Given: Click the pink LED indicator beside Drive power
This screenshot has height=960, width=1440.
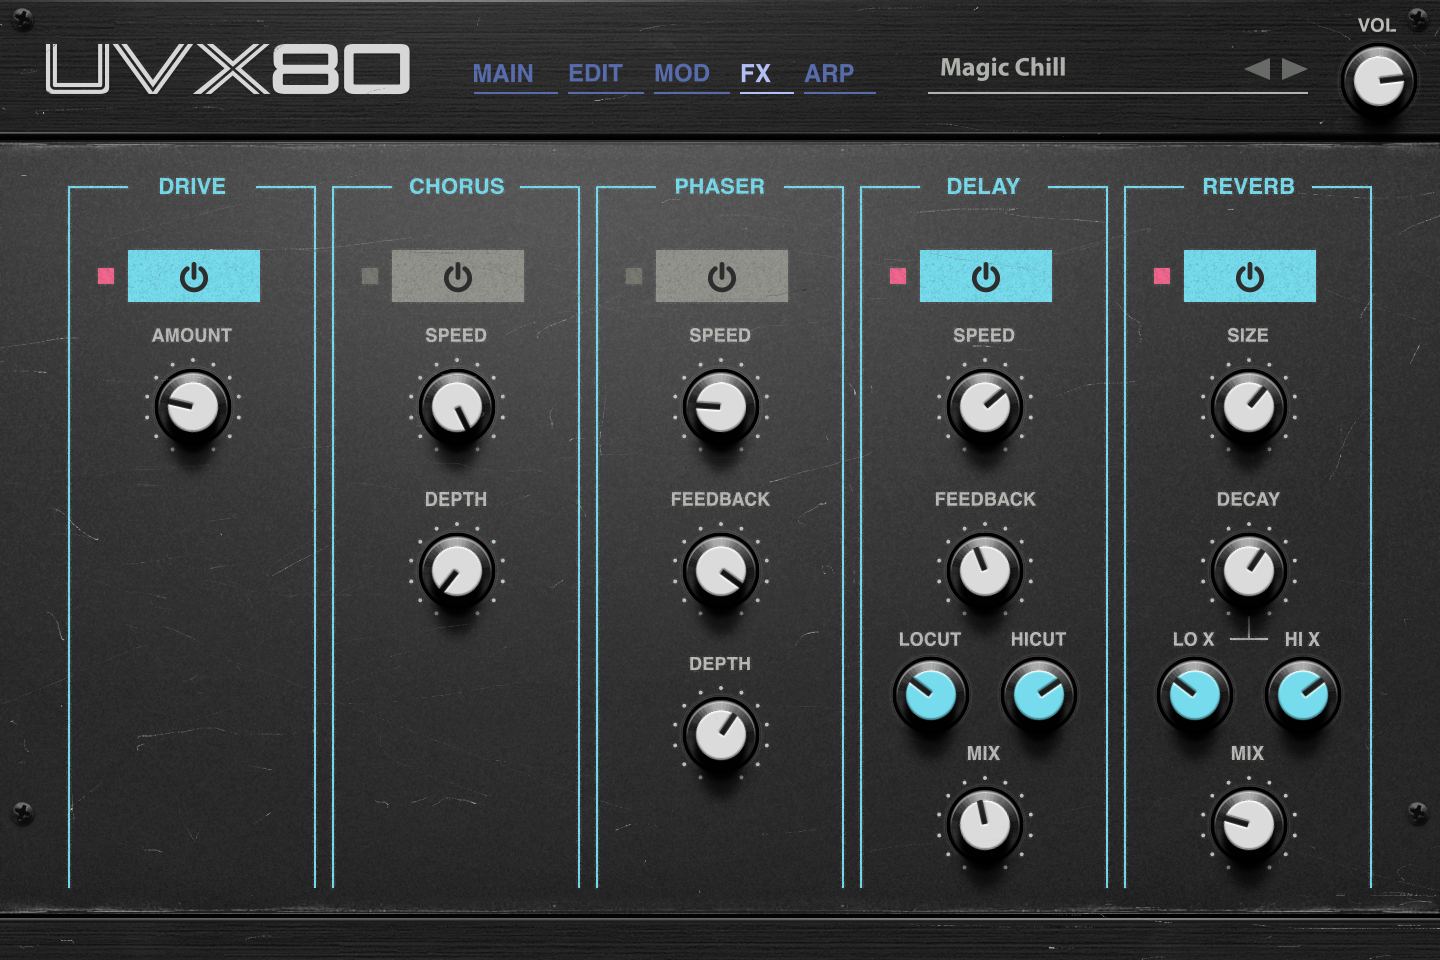Looking at the screenshot, I should point(106,276).
